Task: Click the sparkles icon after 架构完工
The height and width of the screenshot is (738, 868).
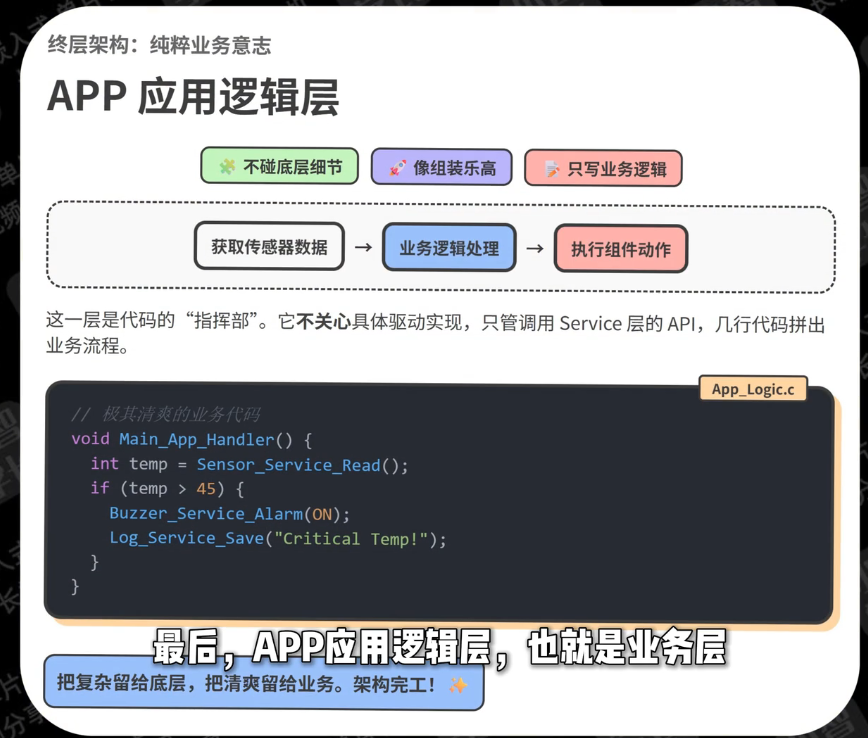Action: 458,685
